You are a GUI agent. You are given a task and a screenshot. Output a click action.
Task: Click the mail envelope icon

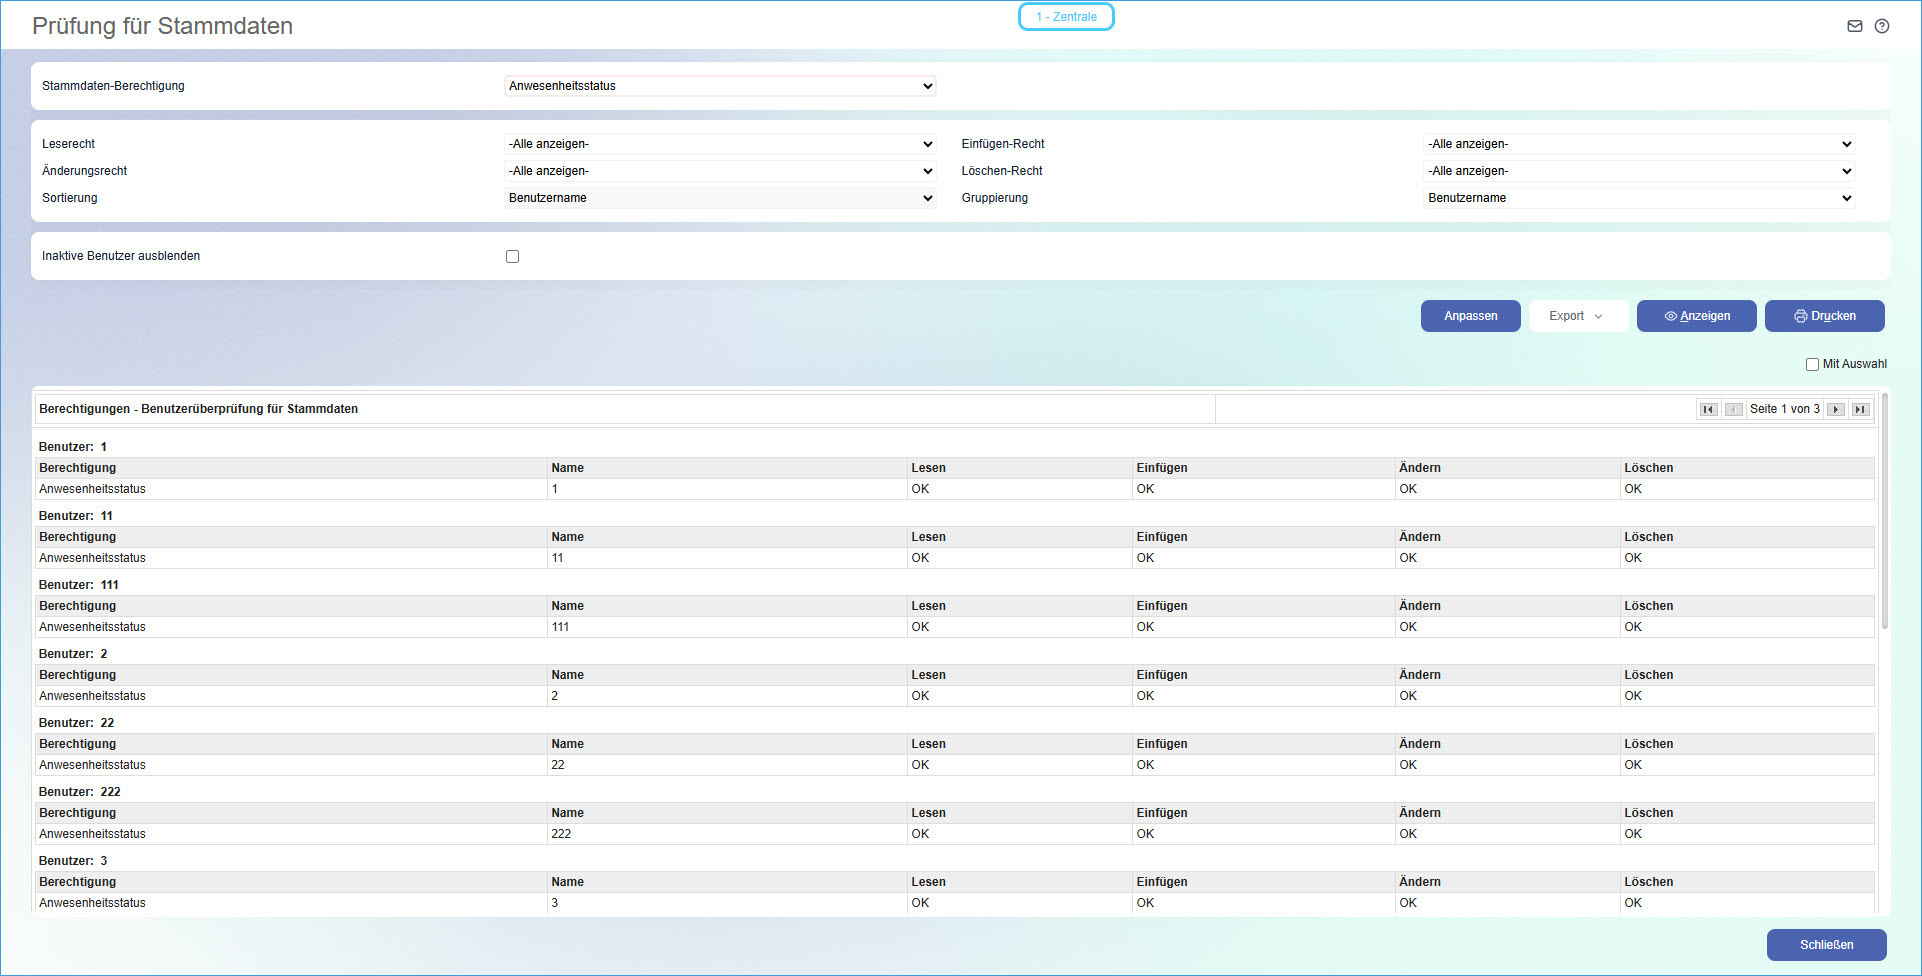coord(1854,26)
